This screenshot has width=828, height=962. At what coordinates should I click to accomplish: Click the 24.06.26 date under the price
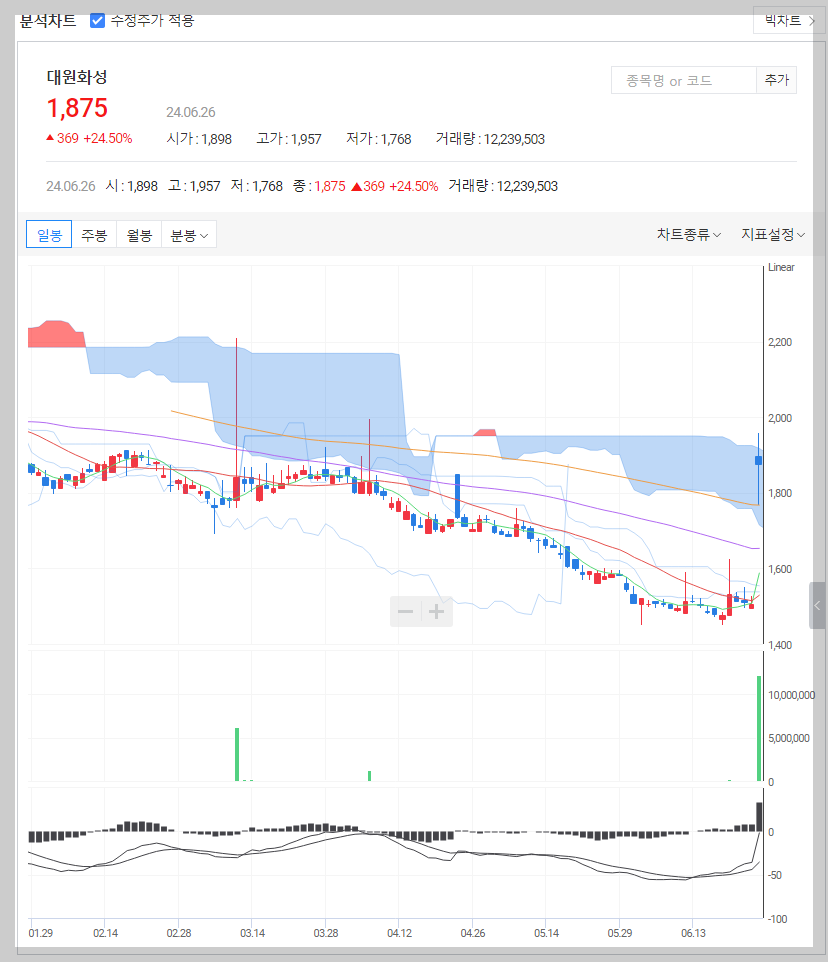tap(191, 112)
